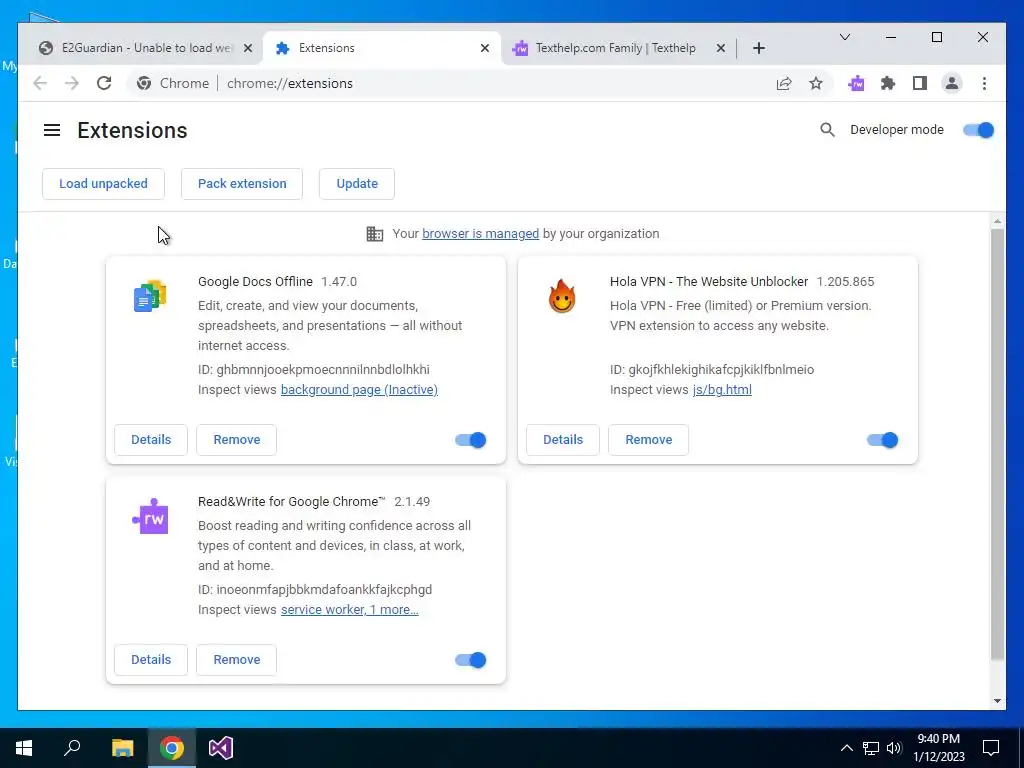Inspect the service worker, 1 more link
The width and height of the screenshot is (1024, 768).
tap(349, 610)
